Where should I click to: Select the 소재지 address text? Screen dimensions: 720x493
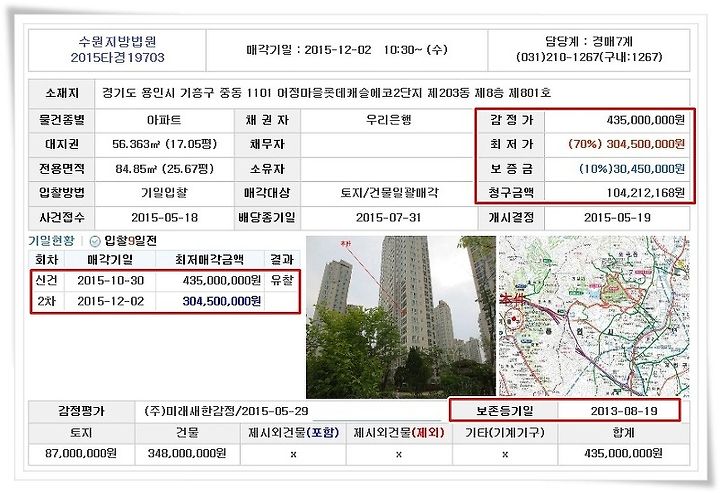[x=326, y=93]
